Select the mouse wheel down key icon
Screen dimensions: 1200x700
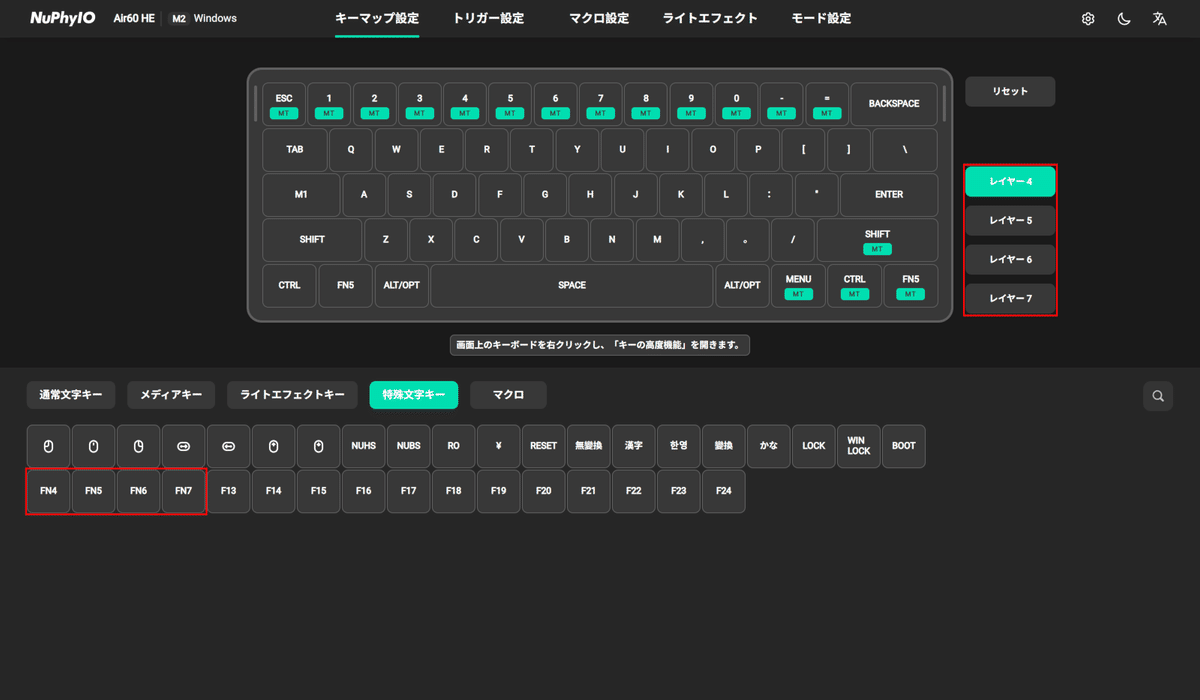pyautogui.click(x=318, y=446)
